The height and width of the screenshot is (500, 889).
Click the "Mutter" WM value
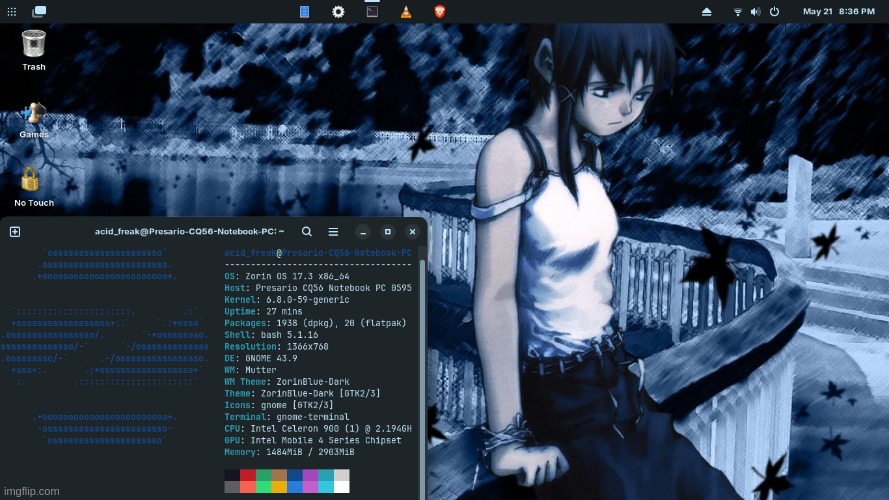click(x=261, y=370)
